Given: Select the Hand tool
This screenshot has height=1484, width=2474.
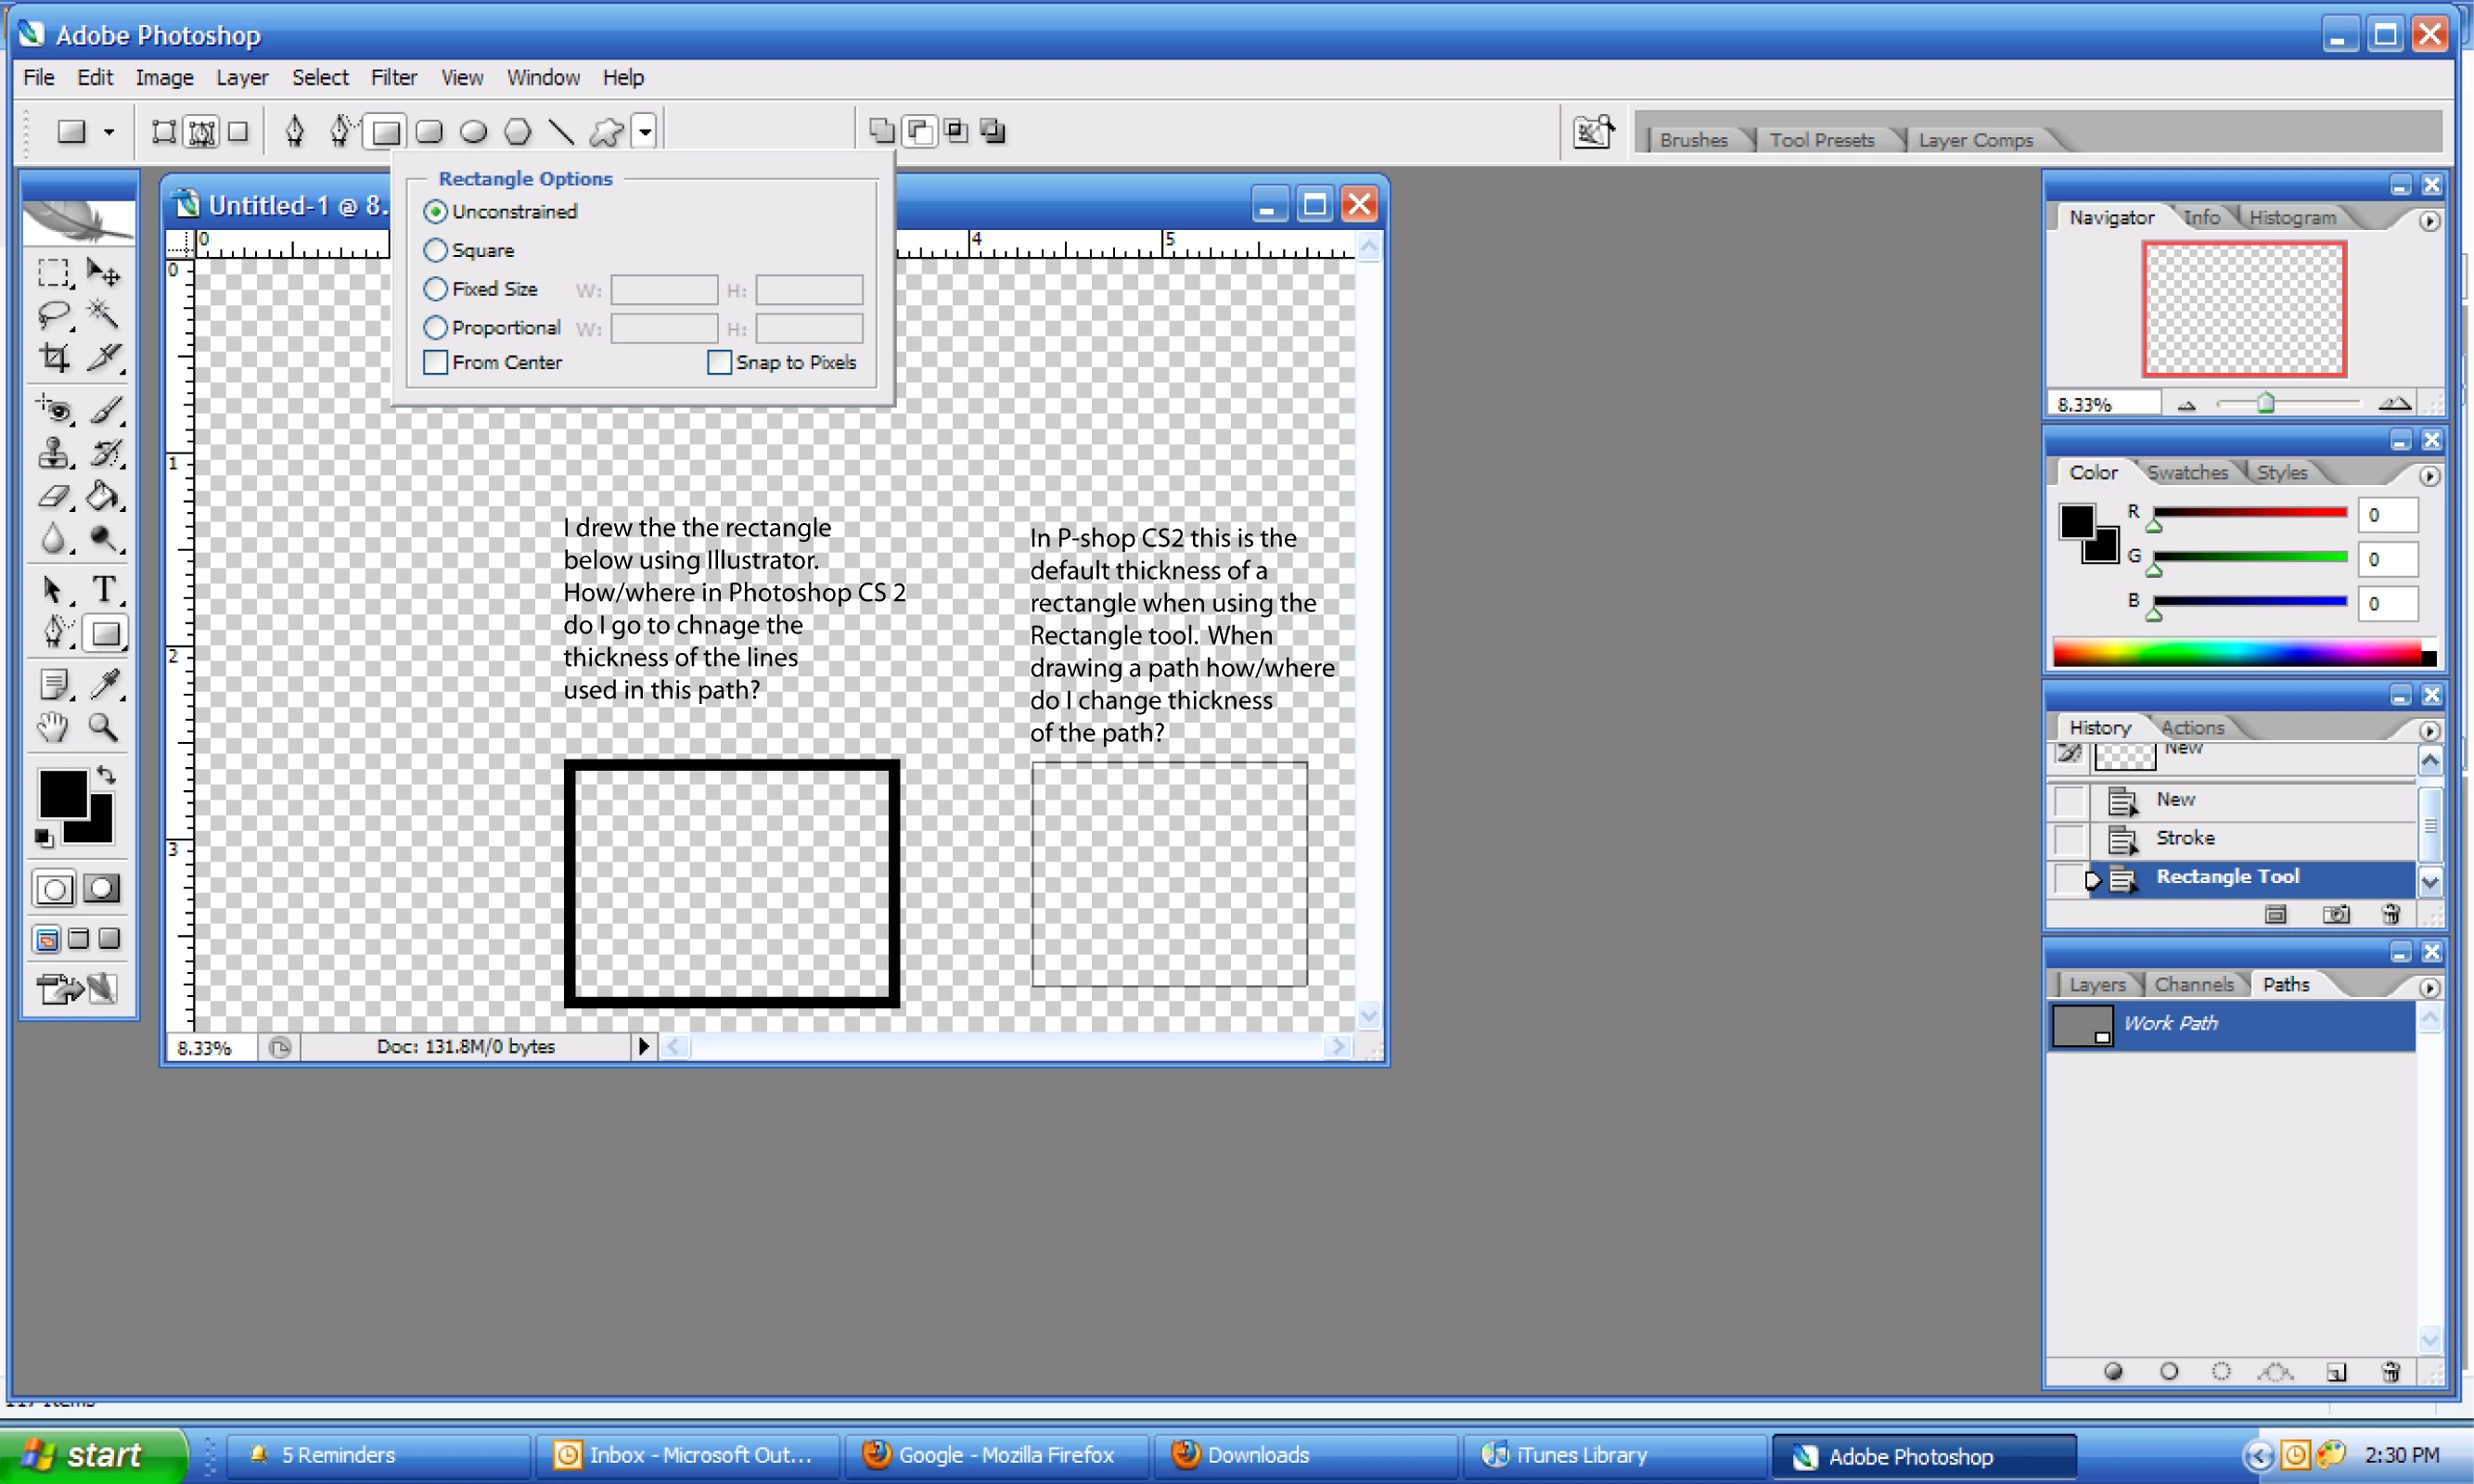Looking at the screenshot, I should [x=54, y=727].
